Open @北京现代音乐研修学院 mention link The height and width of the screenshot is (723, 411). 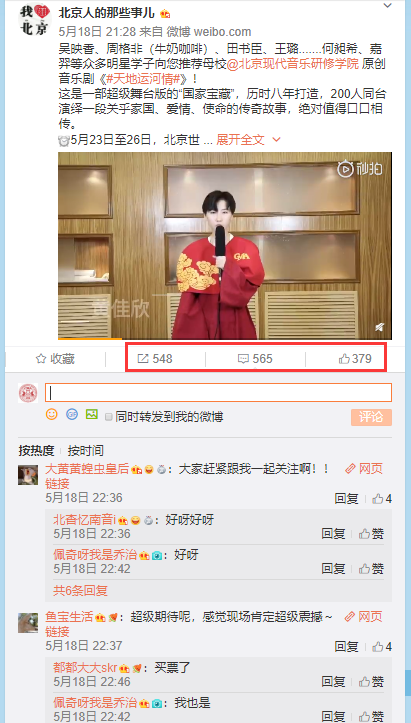(x=293, y=64)
